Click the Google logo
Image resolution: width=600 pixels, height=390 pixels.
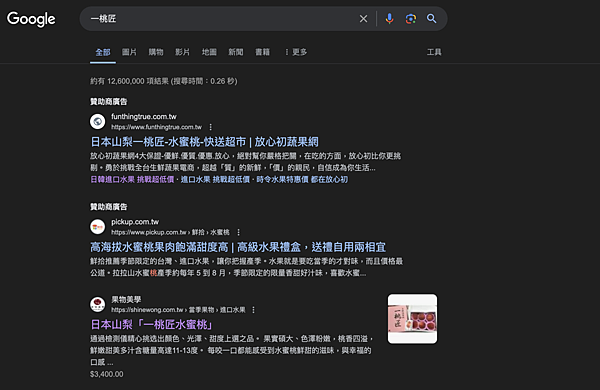(31, 19)
